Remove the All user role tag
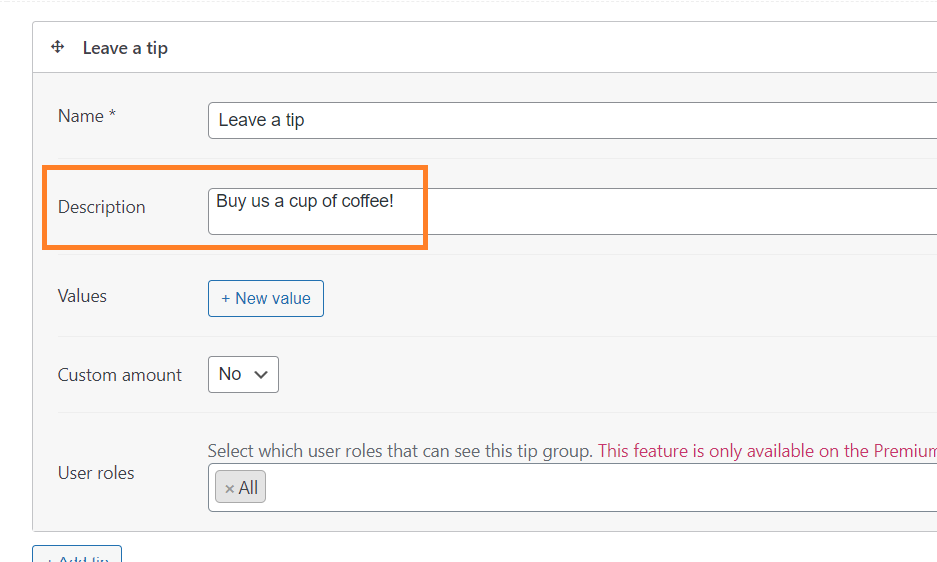This screenshot has height=562, width=937. pos(229,488)
